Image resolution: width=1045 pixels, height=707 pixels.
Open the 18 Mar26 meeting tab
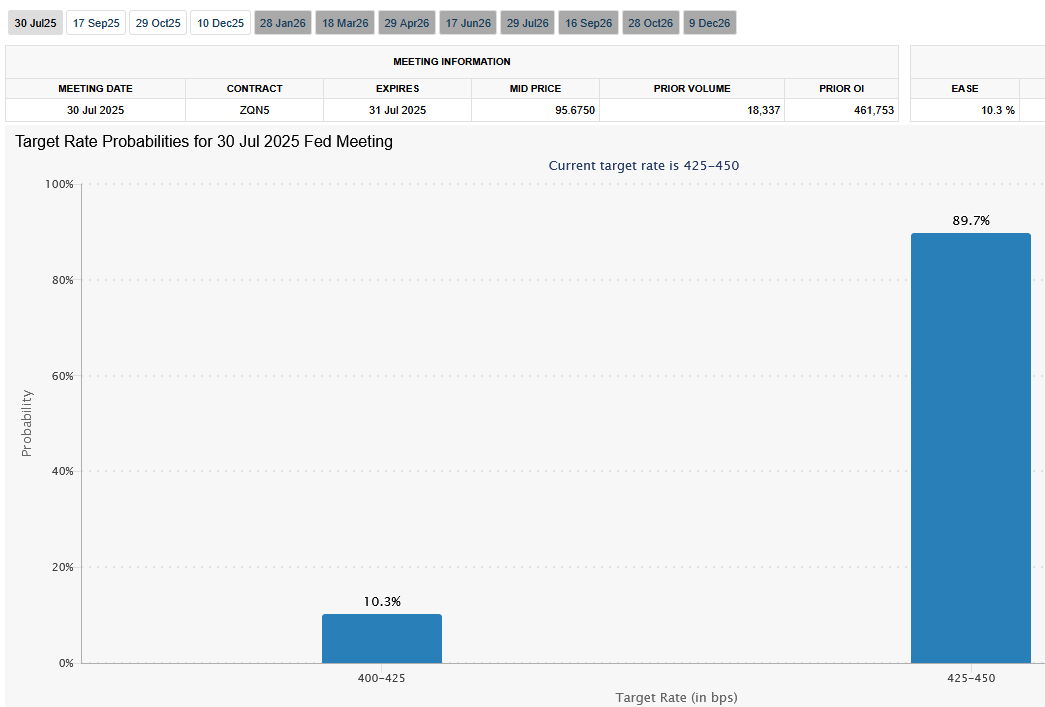pos(345,23)
